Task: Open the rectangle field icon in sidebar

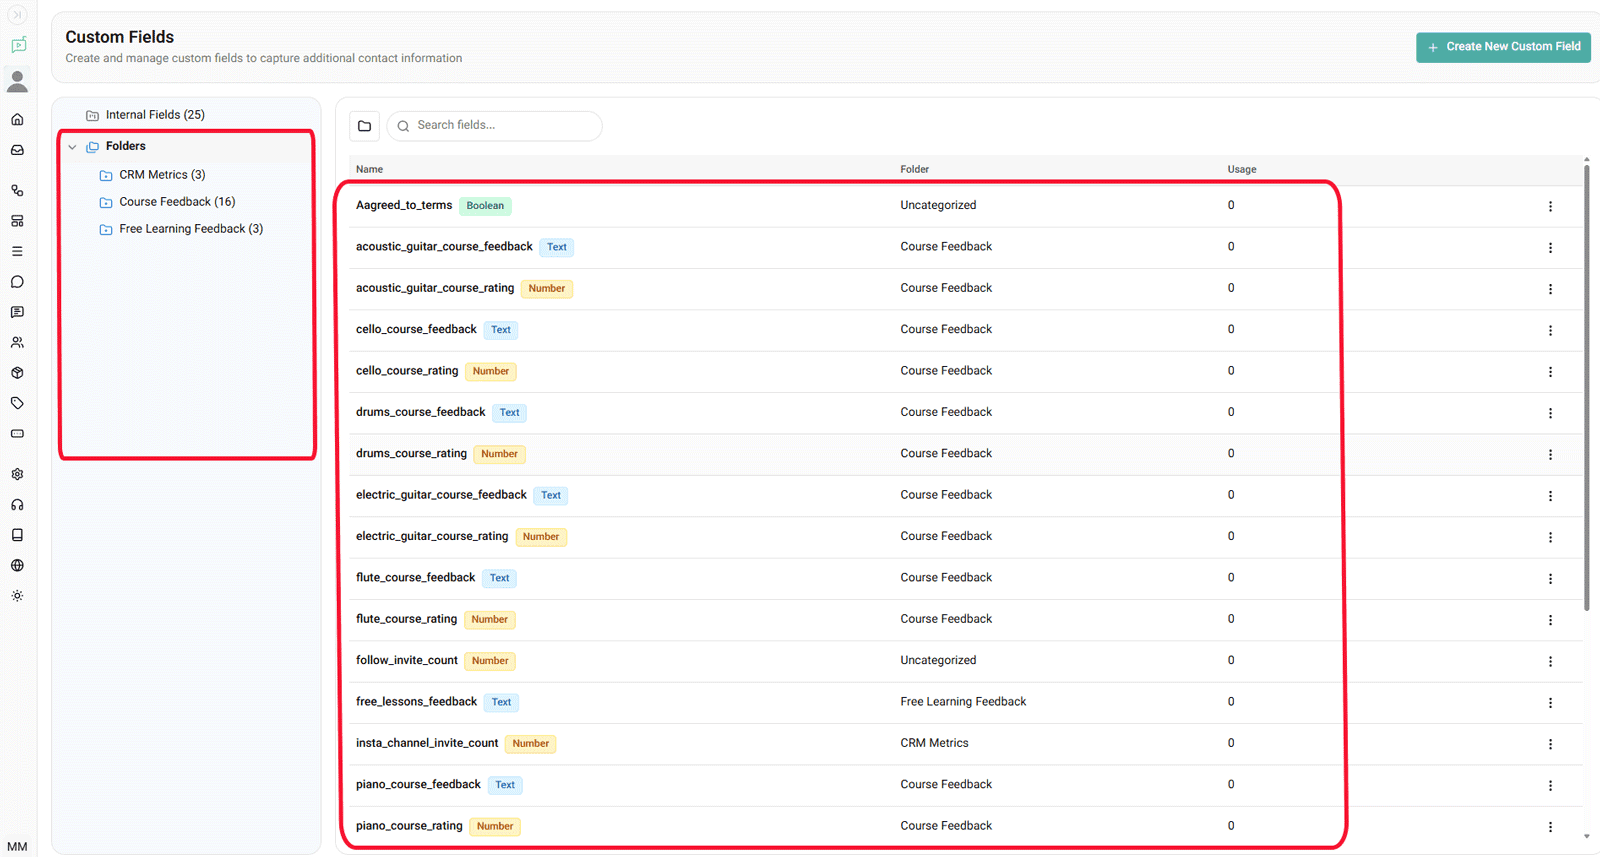Action: [17, 434]
